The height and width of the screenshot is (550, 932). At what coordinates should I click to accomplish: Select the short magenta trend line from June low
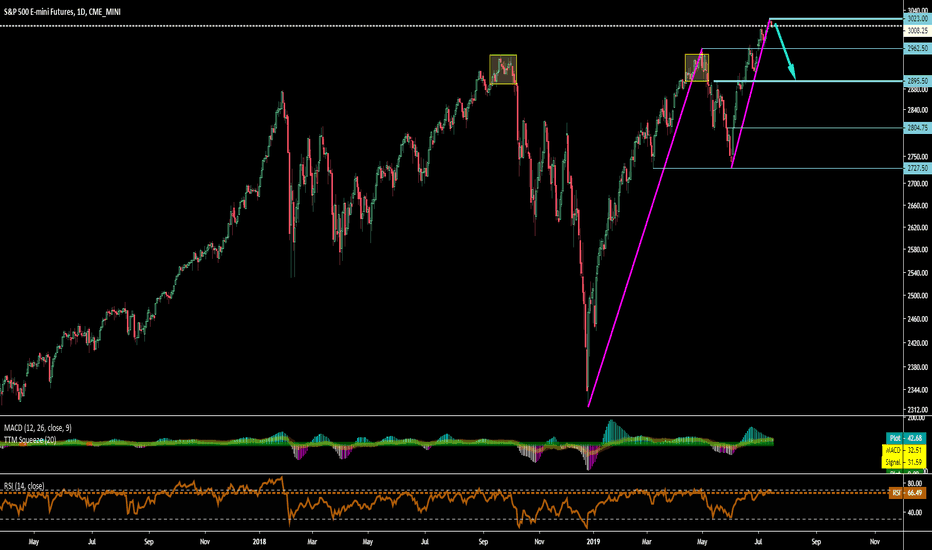coord(751,94)
